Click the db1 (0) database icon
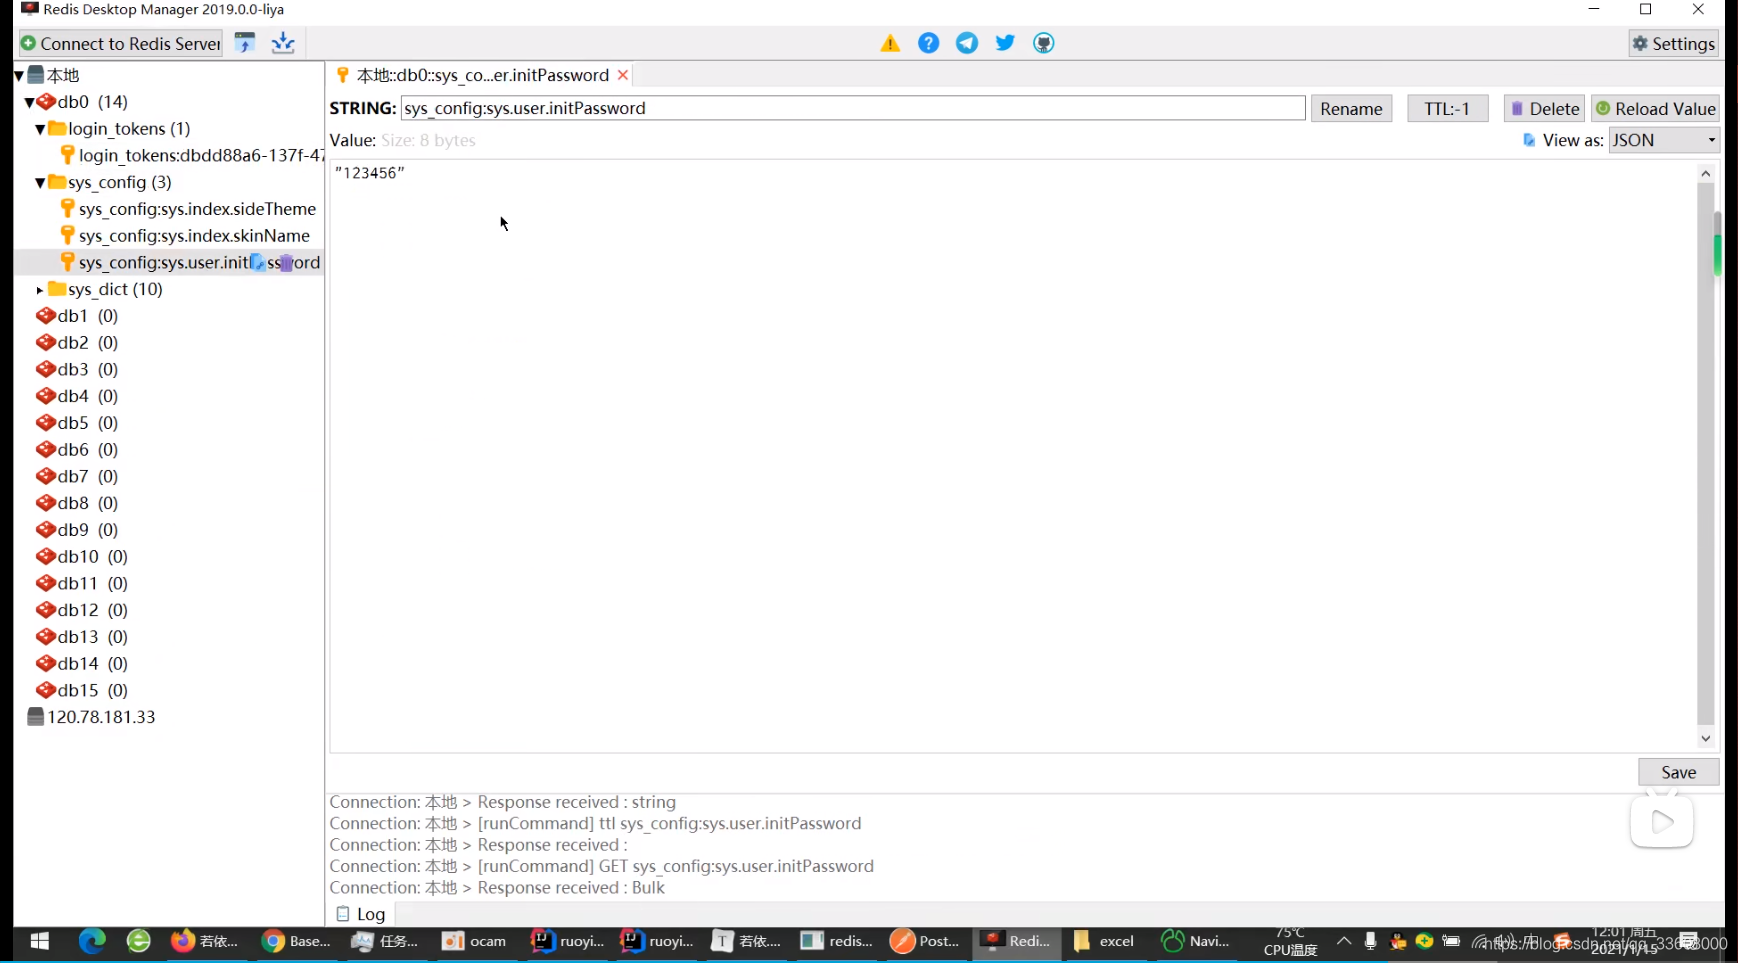Screen dimensions: 1738x963 coord(46,316)
